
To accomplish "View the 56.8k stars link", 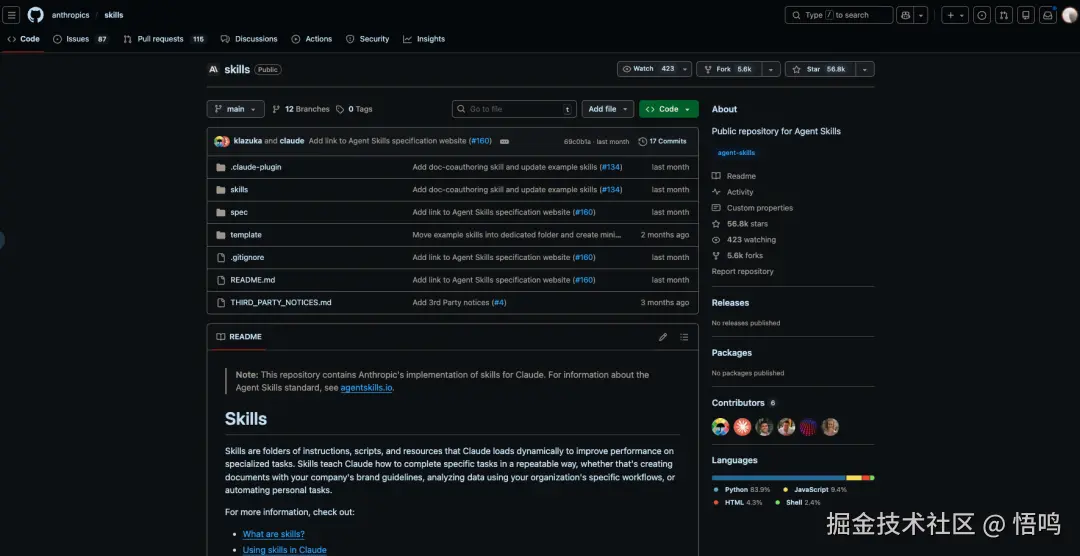I will pos(740,224).
